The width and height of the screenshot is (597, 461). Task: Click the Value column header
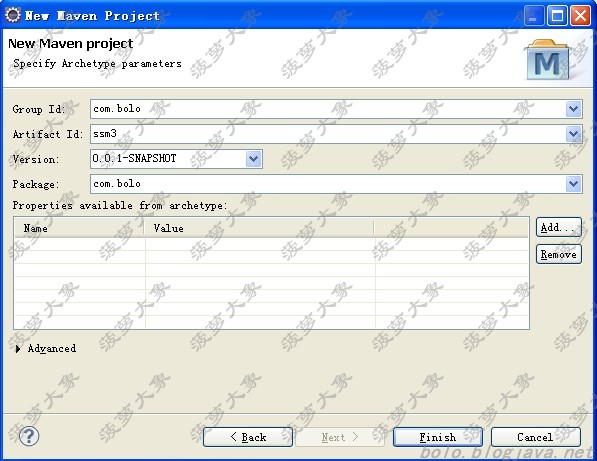tap(259, 228)
